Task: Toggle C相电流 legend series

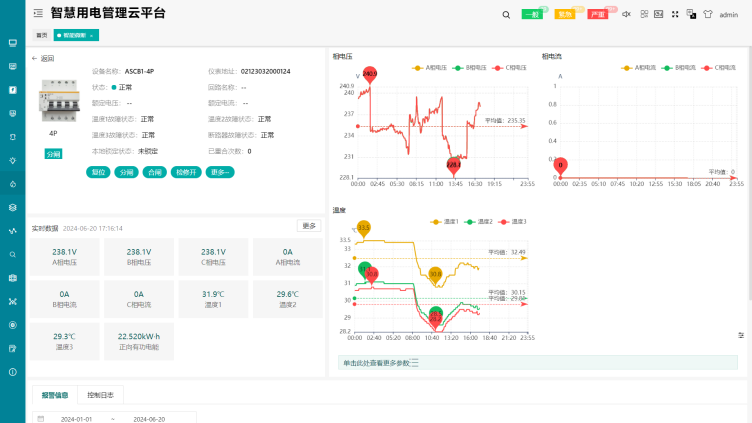Action: tap(718, 68)
